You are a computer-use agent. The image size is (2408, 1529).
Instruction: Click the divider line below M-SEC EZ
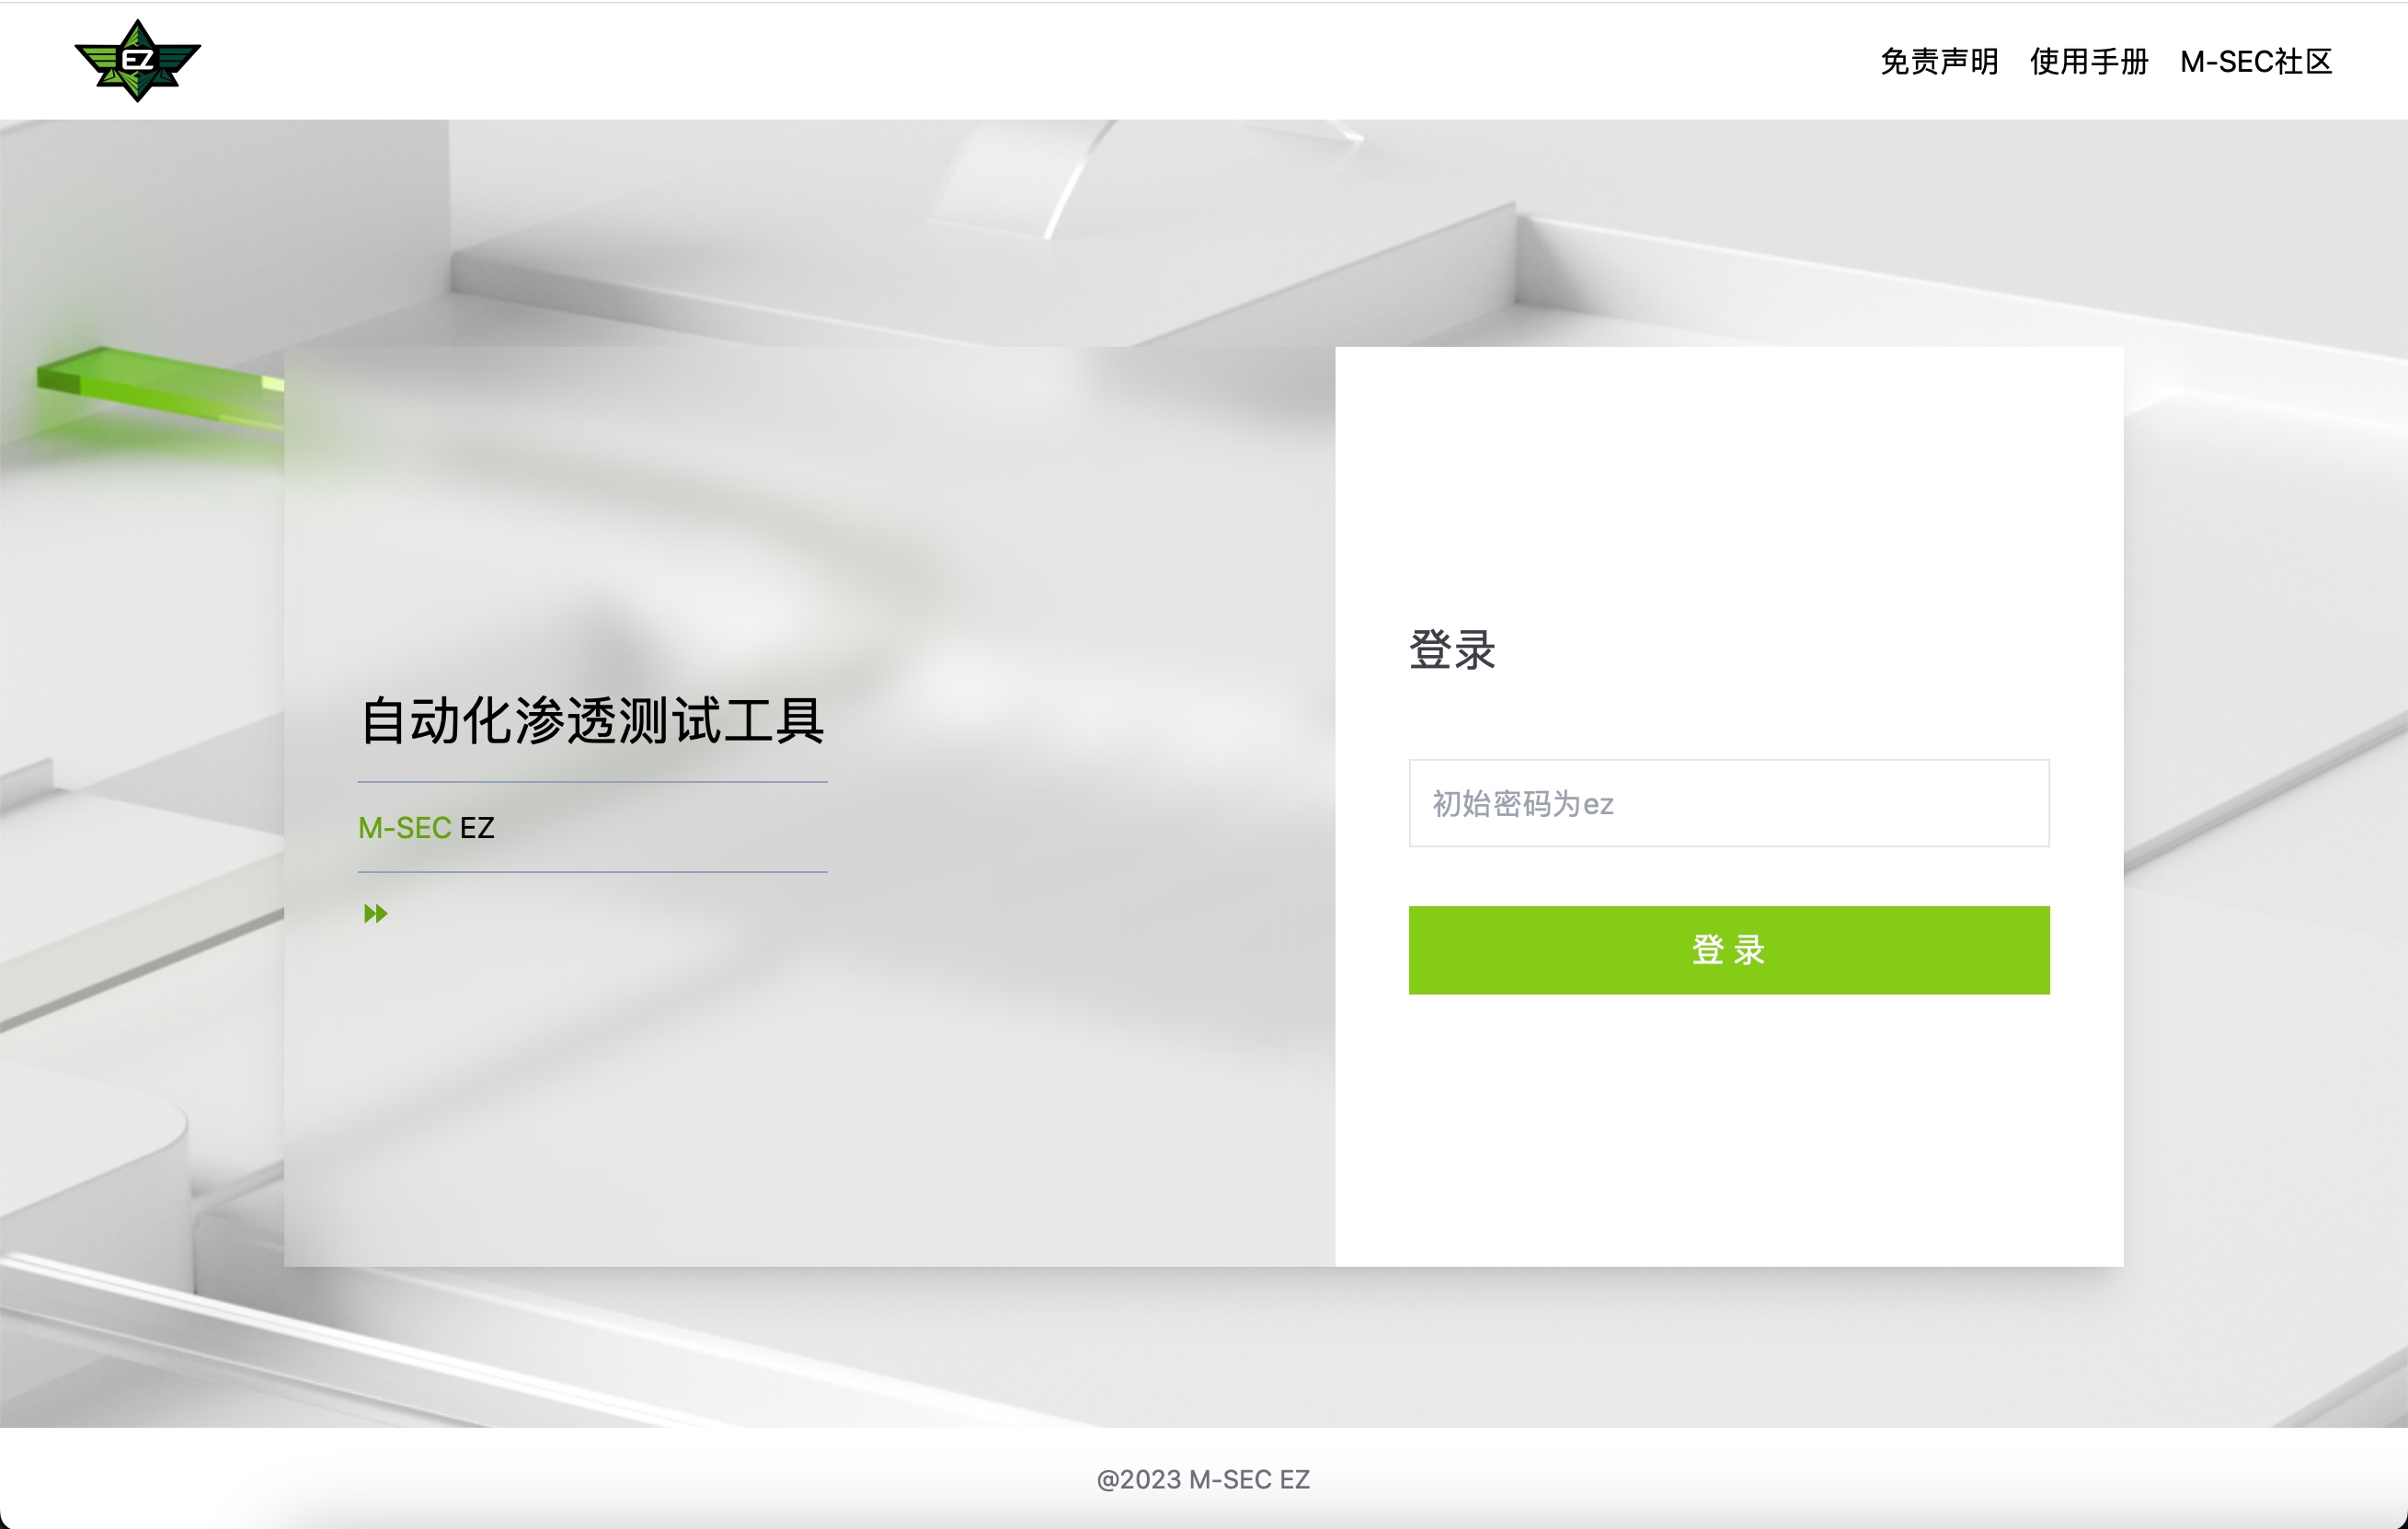pyautogui.click(x=592, y=872)
